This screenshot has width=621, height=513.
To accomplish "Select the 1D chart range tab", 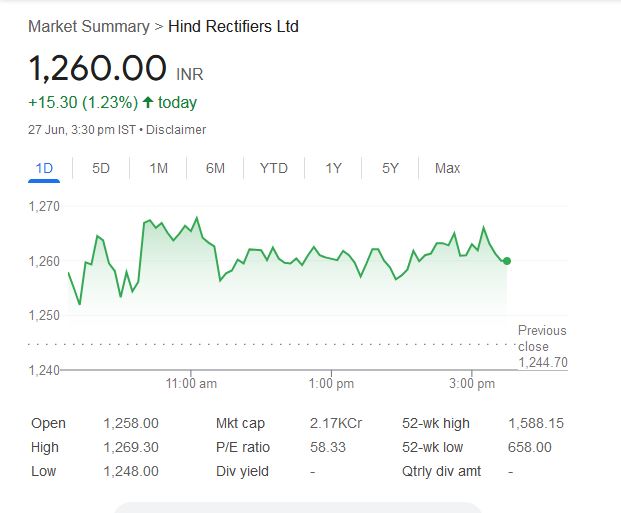I will point(44,168).
